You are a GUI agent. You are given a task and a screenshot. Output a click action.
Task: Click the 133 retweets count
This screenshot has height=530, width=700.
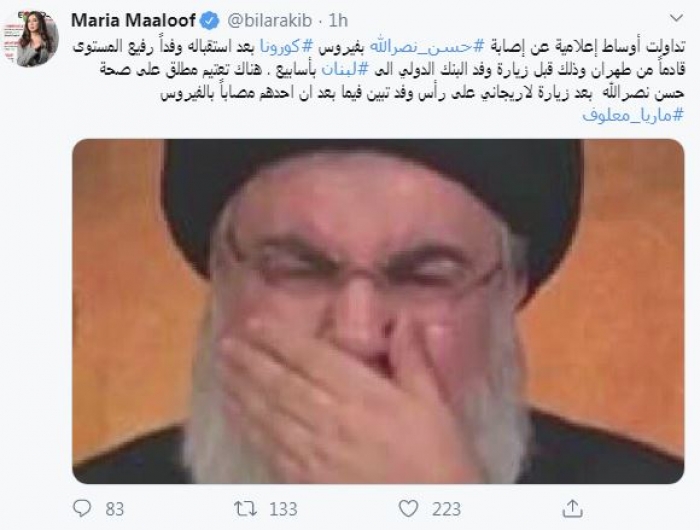pyautogui.click(x=283, y=509)
